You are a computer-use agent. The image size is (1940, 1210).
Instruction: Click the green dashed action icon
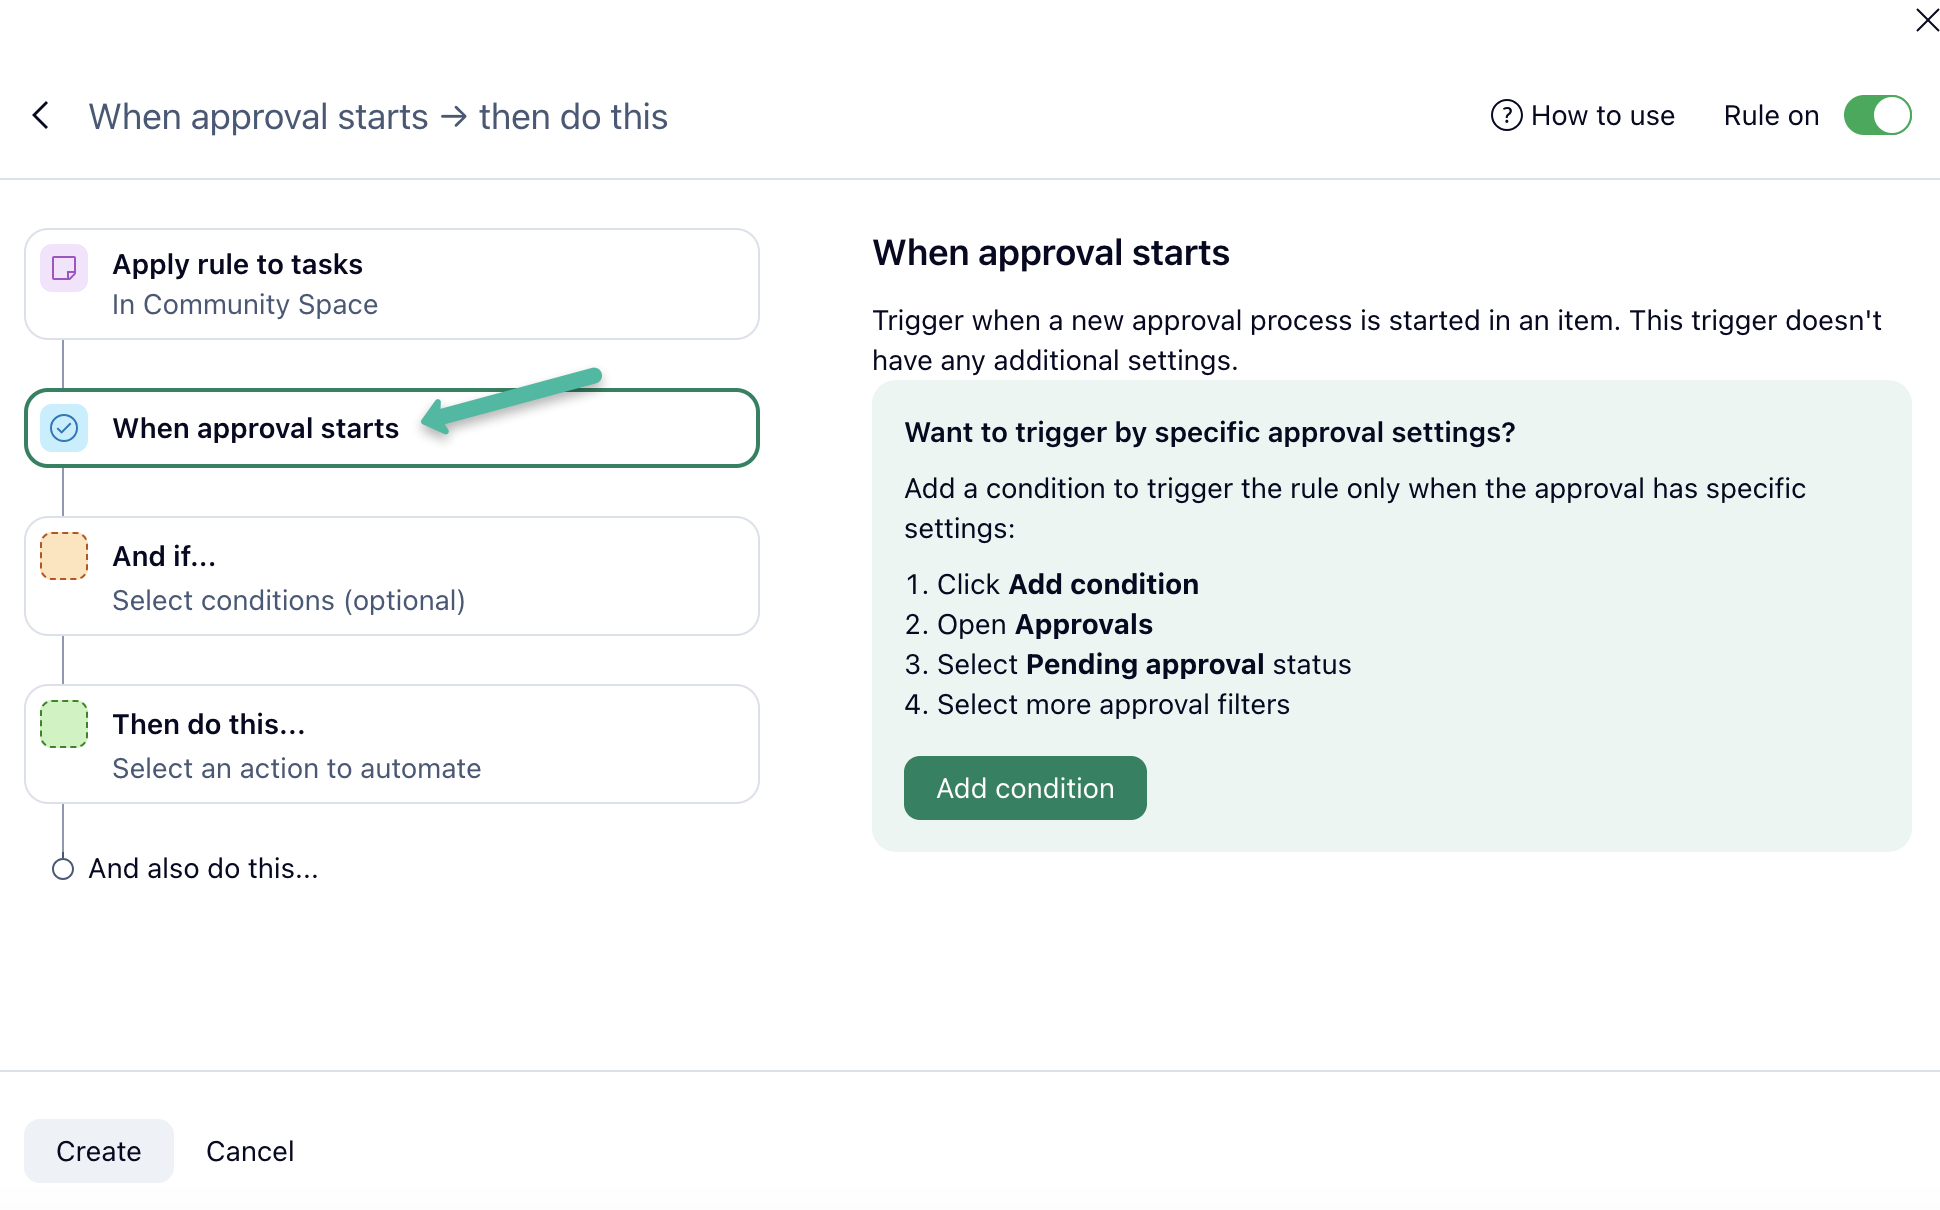tap(64, 724)
